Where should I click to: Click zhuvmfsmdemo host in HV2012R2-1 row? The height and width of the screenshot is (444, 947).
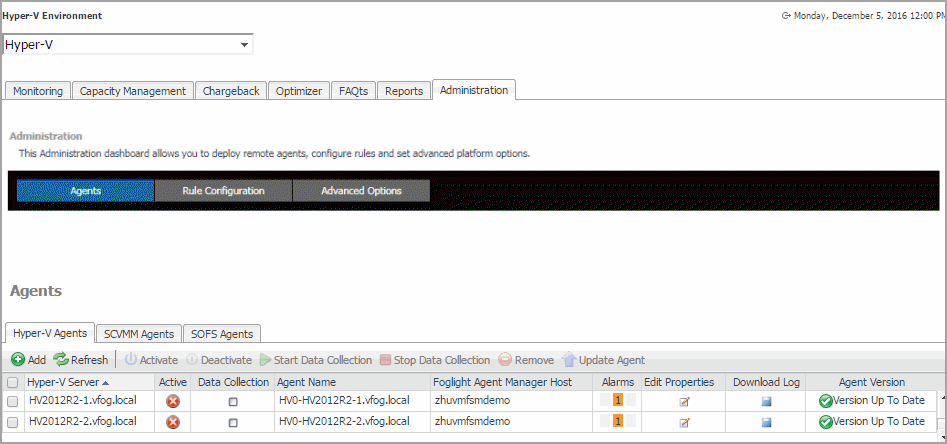tap(472, 400)
